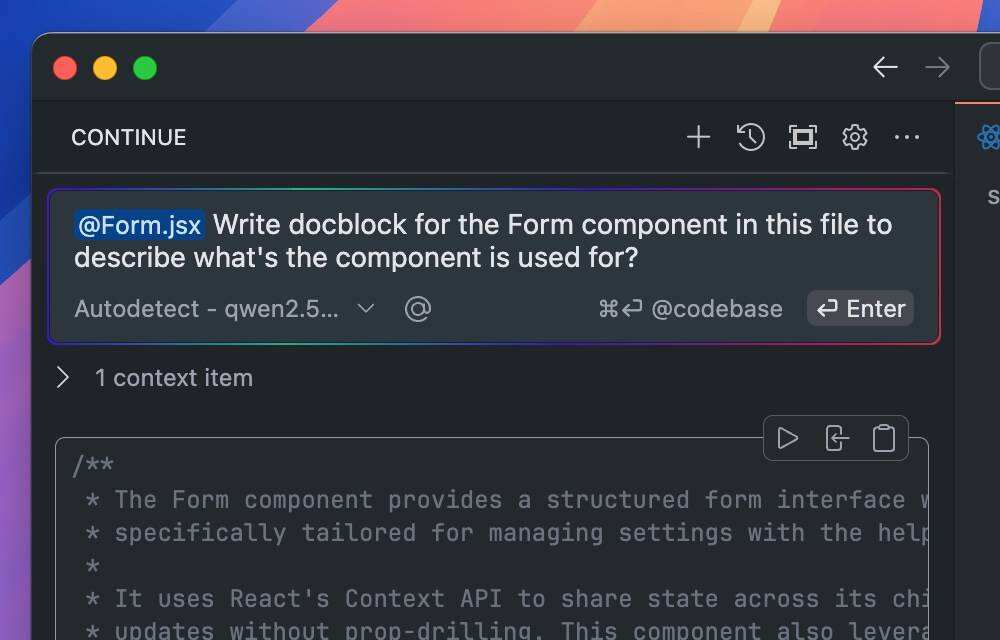Image resolution: width=1000 pixels, height=640 pixels.
Task: Switch to the React file tab
Action: [x=988, y=137]
